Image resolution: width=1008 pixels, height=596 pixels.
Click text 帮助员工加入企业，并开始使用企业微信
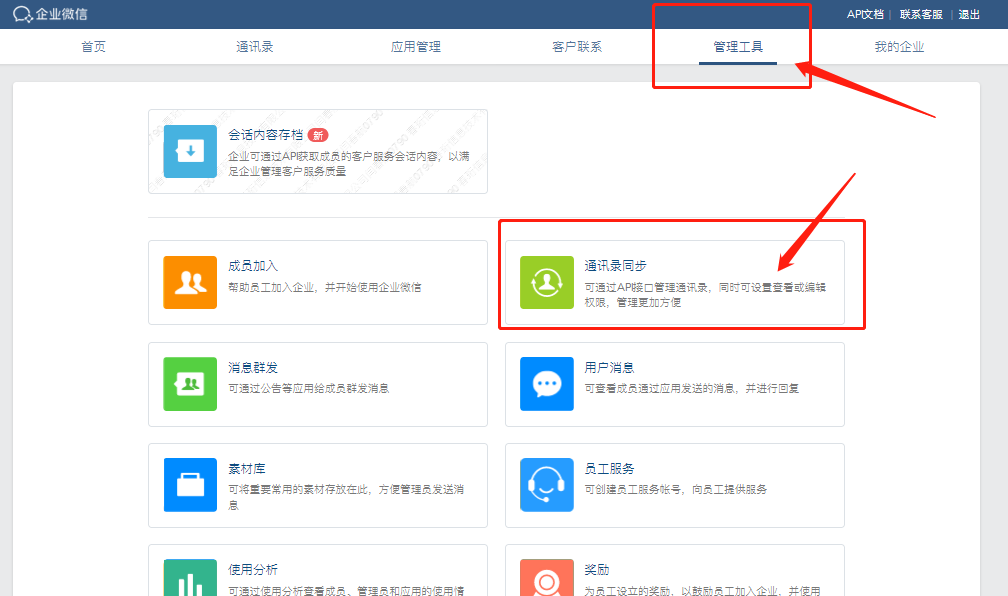point(325,287)
